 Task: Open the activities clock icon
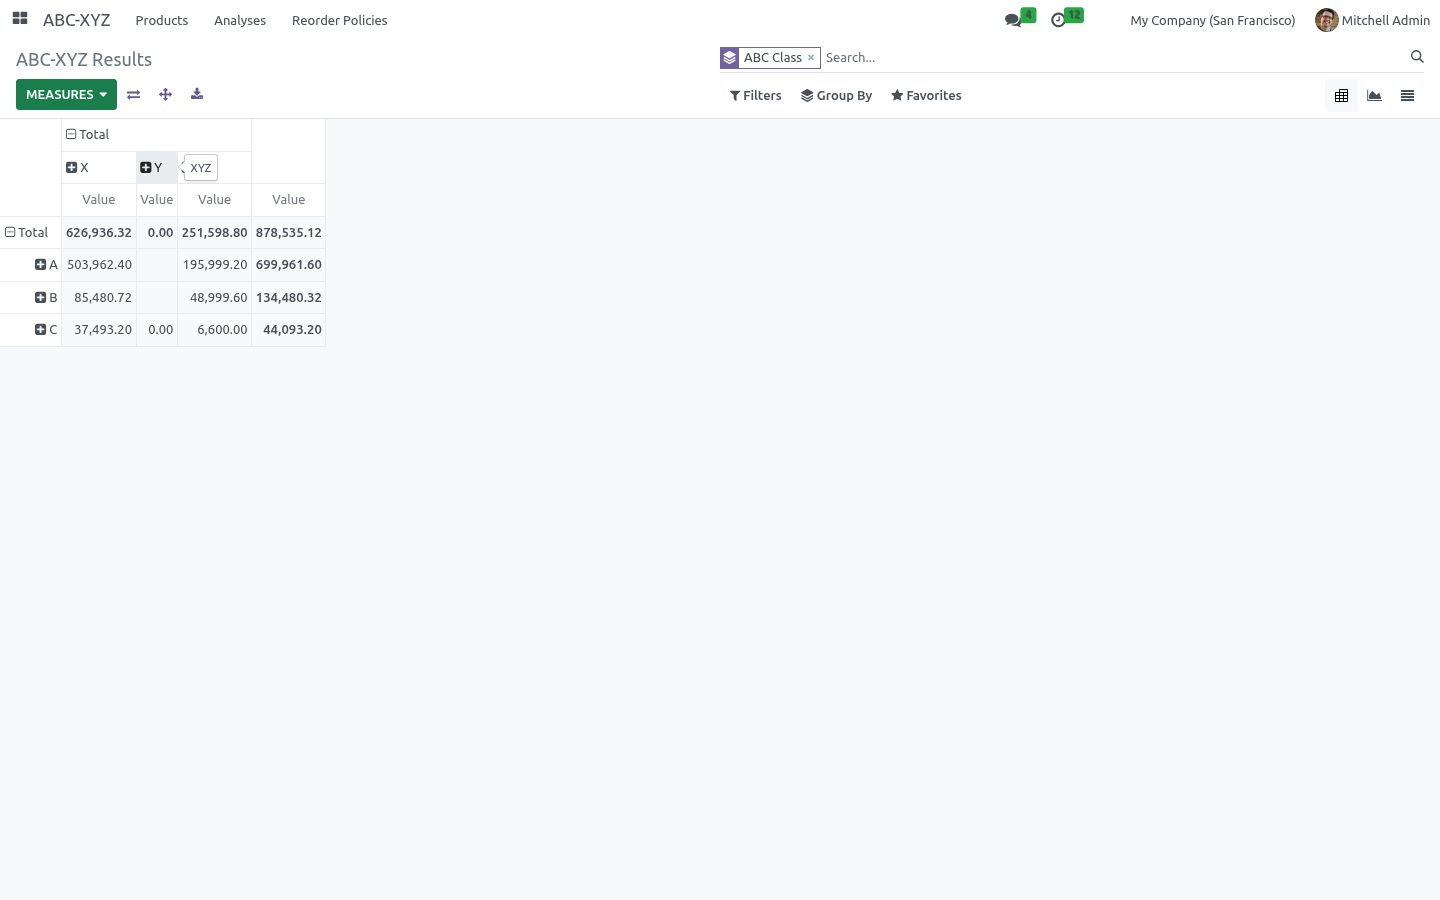(1059, 20)
